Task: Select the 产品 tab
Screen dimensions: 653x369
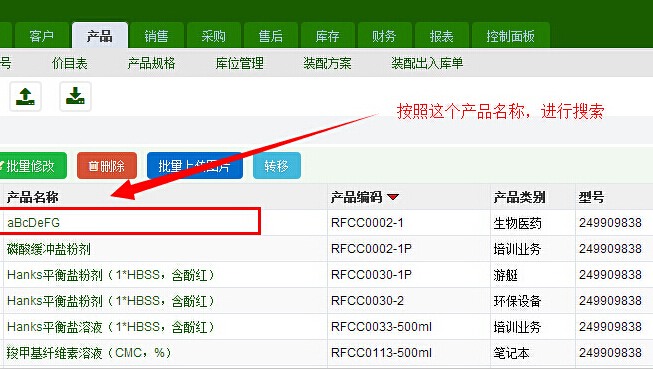Action: click(100, 36)
